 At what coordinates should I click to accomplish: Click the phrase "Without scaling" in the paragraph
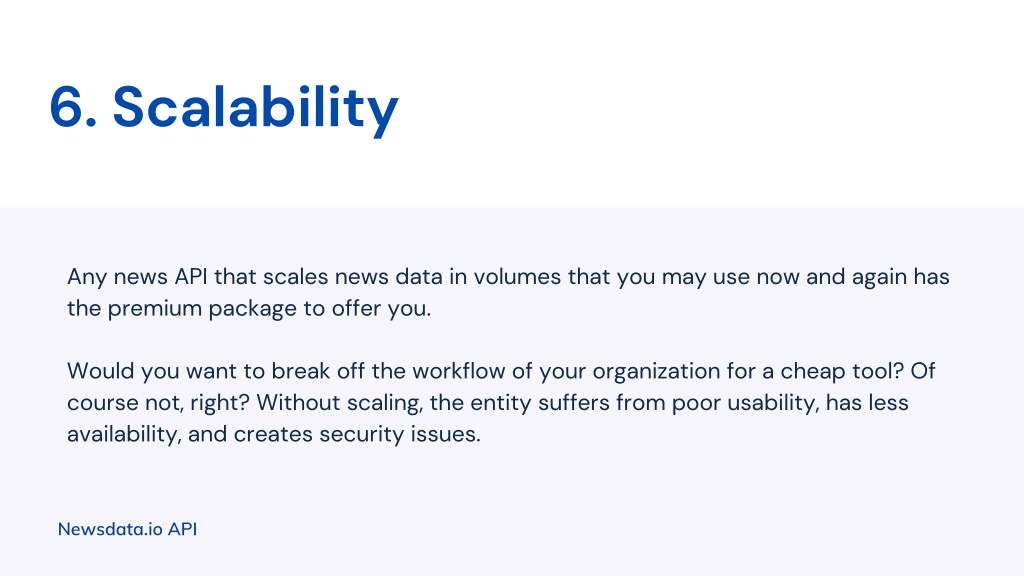339,403
